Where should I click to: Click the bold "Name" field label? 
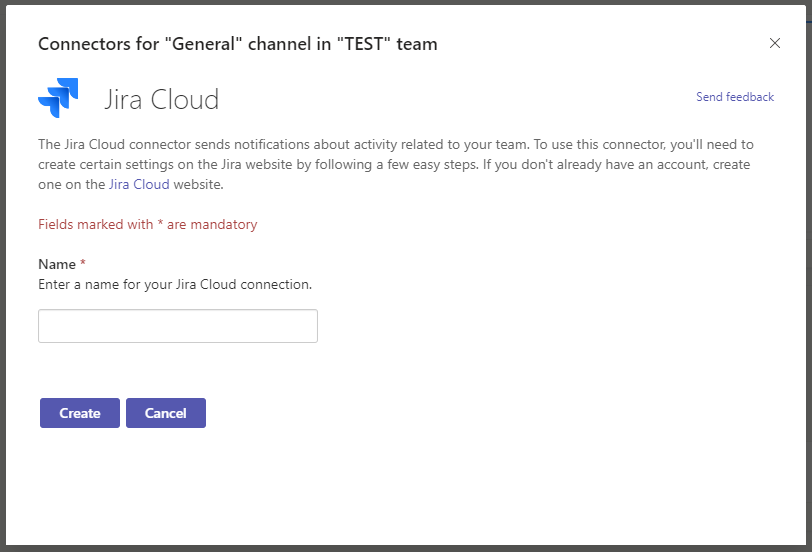click(56, 264)
